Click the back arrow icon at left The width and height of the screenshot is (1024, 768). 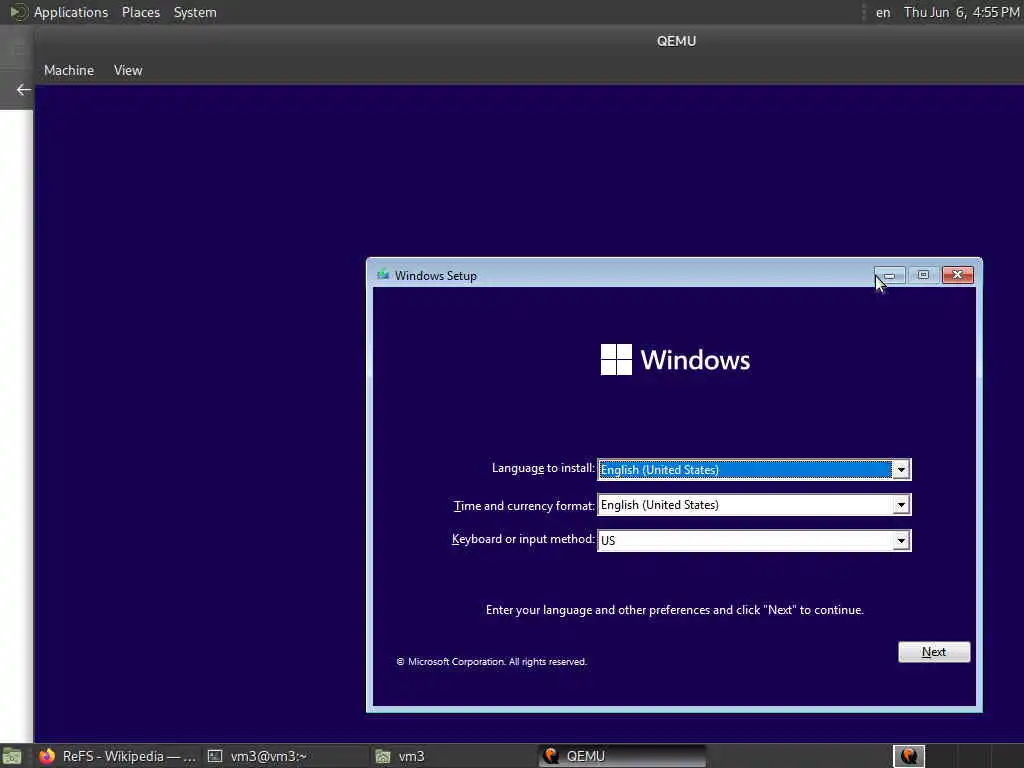(x=24, y=89)
